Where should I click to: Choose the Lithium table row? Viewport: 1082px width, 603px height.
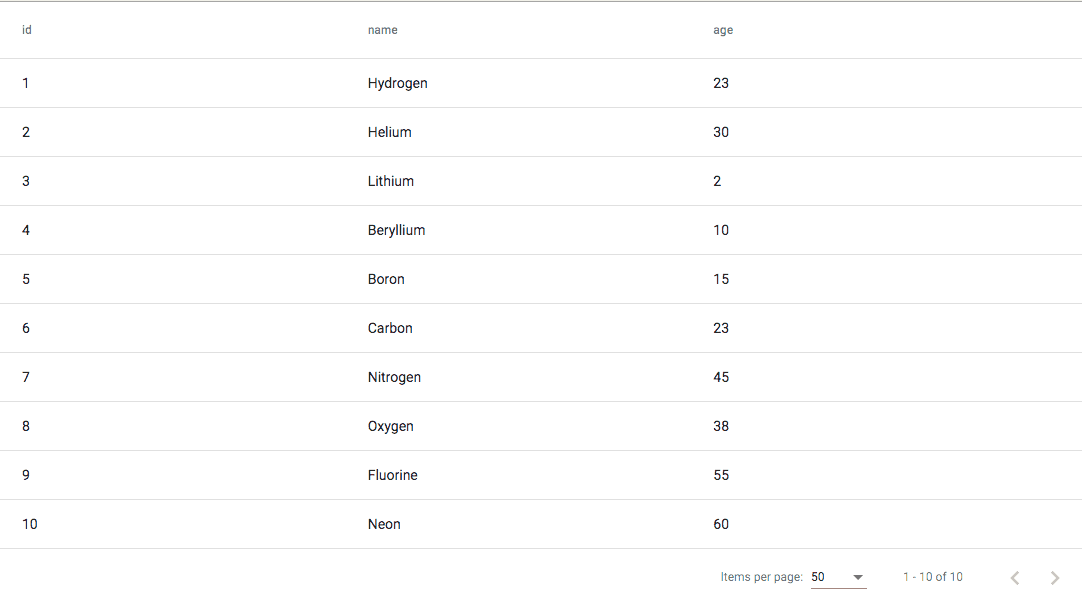[x=541, y=181]
